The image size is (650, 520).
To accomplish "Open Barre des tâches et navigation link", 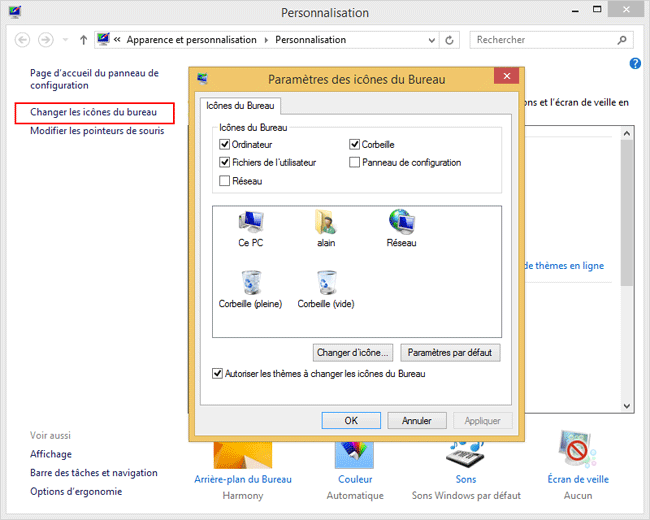I will (94, 473).
